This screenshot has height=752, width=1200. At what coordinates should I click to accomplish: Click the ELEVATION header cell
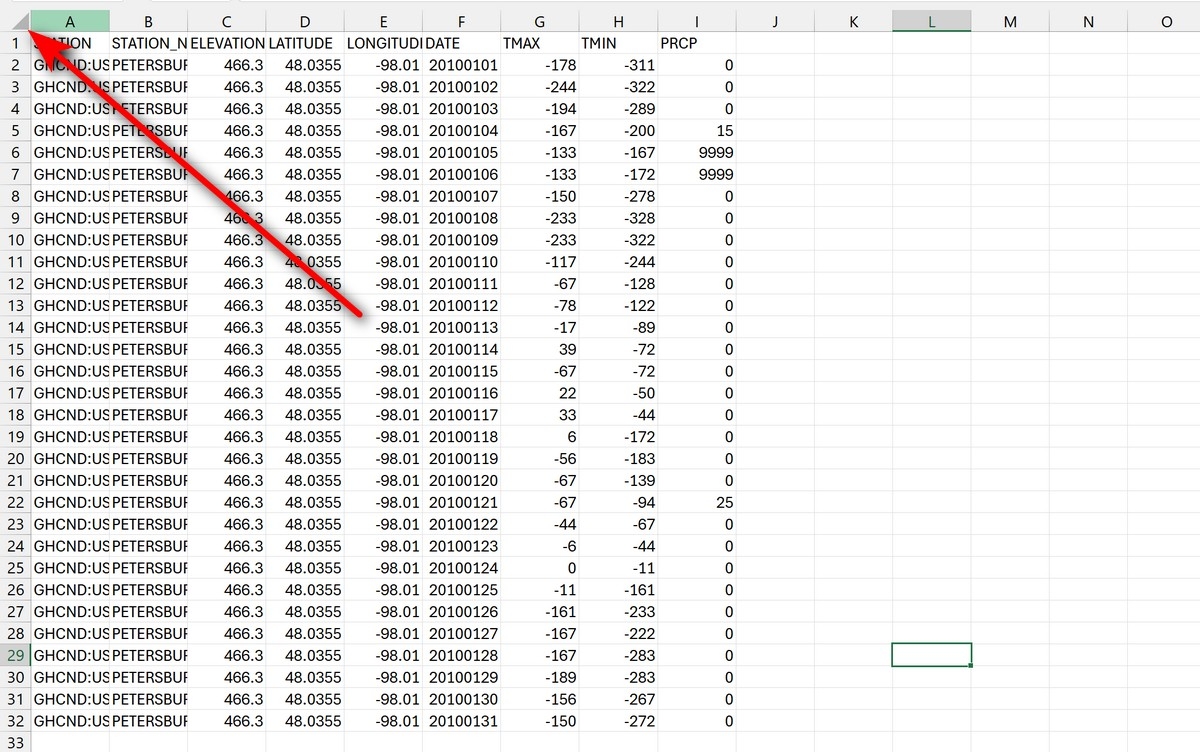pos(227,43)
